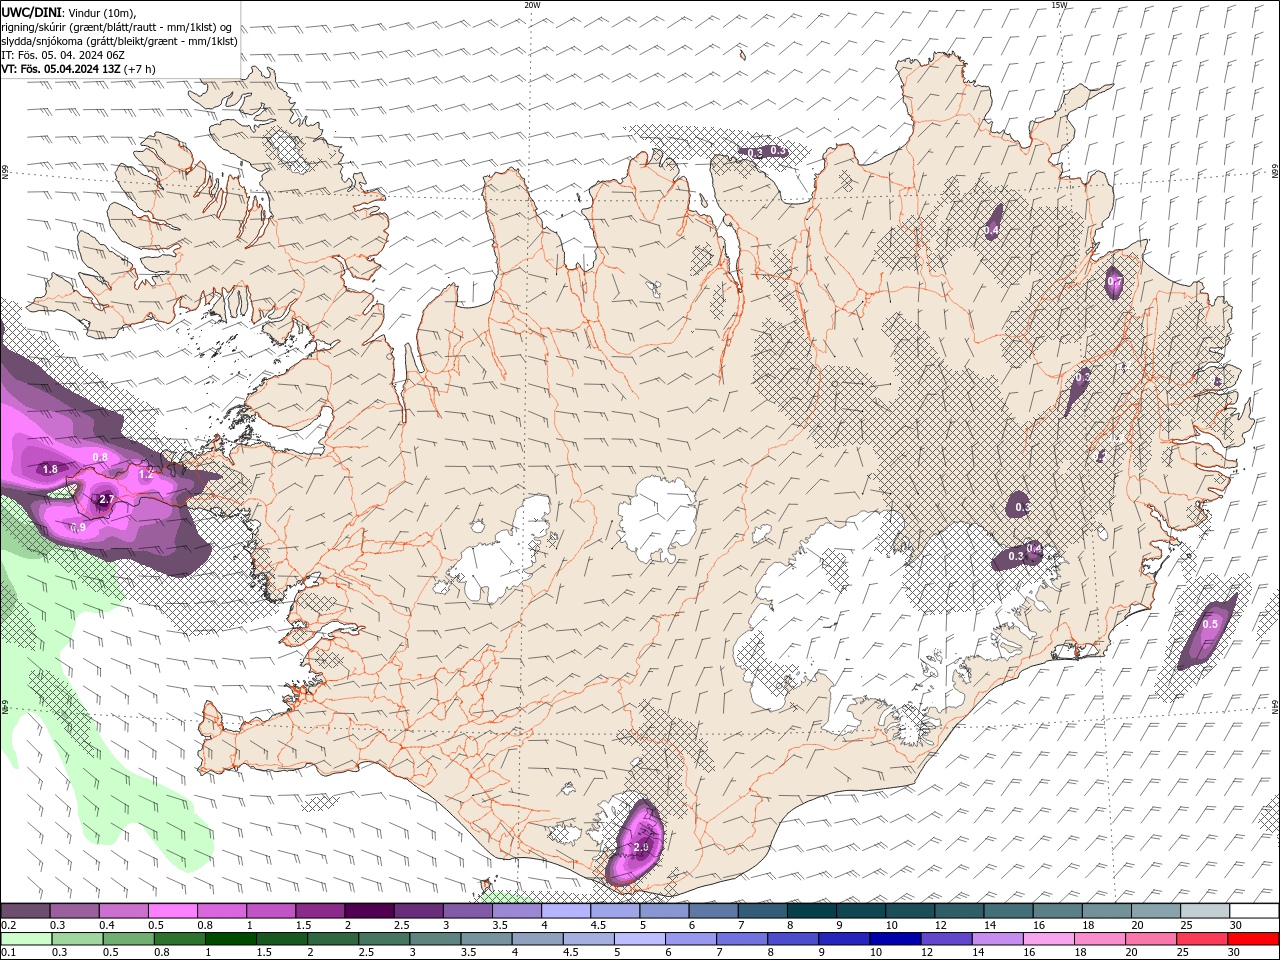Click the deep blue swatch labeled 10 in the lower legend row

point(894,939)
